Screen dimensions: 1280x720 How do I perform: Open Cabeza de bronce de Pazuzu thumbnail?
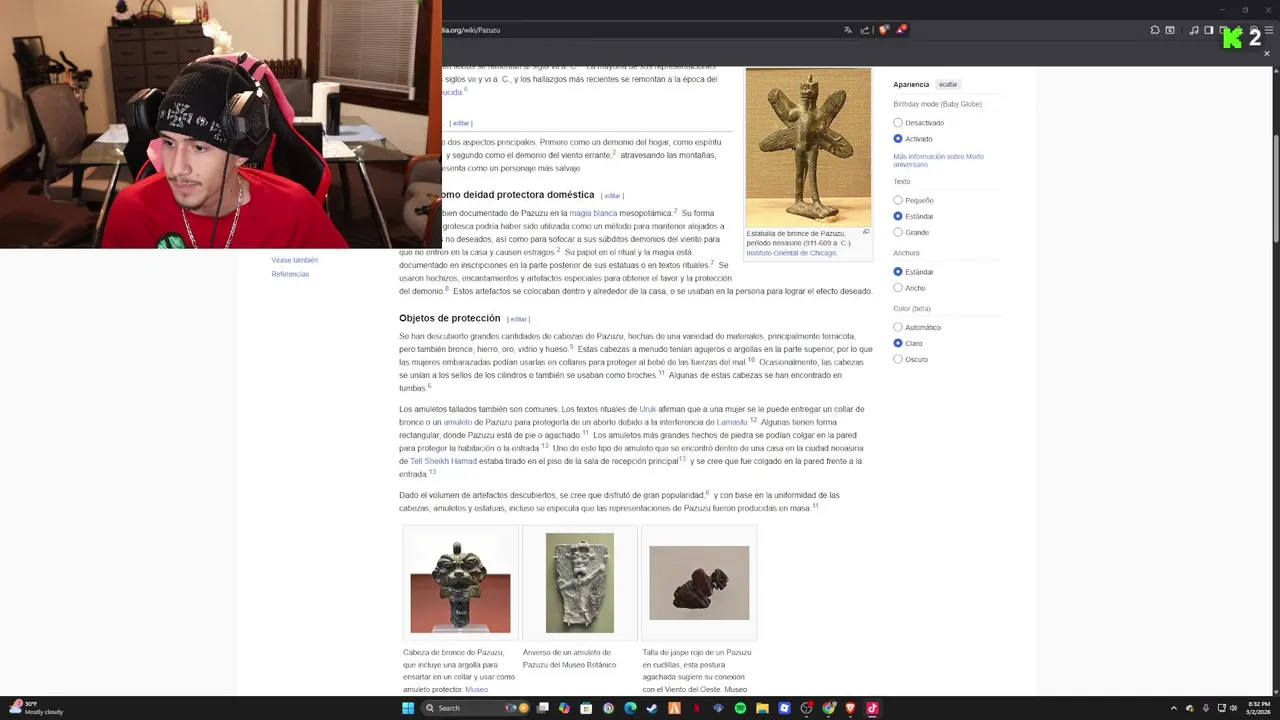pos(460,583)
